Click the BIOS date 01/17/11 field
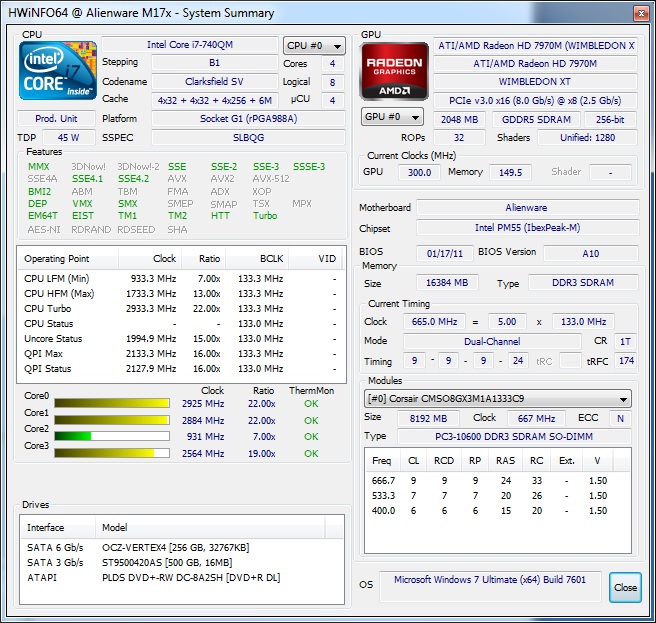Image resolution: width=656 pixels, height=623 pixels. click(445, 254)
